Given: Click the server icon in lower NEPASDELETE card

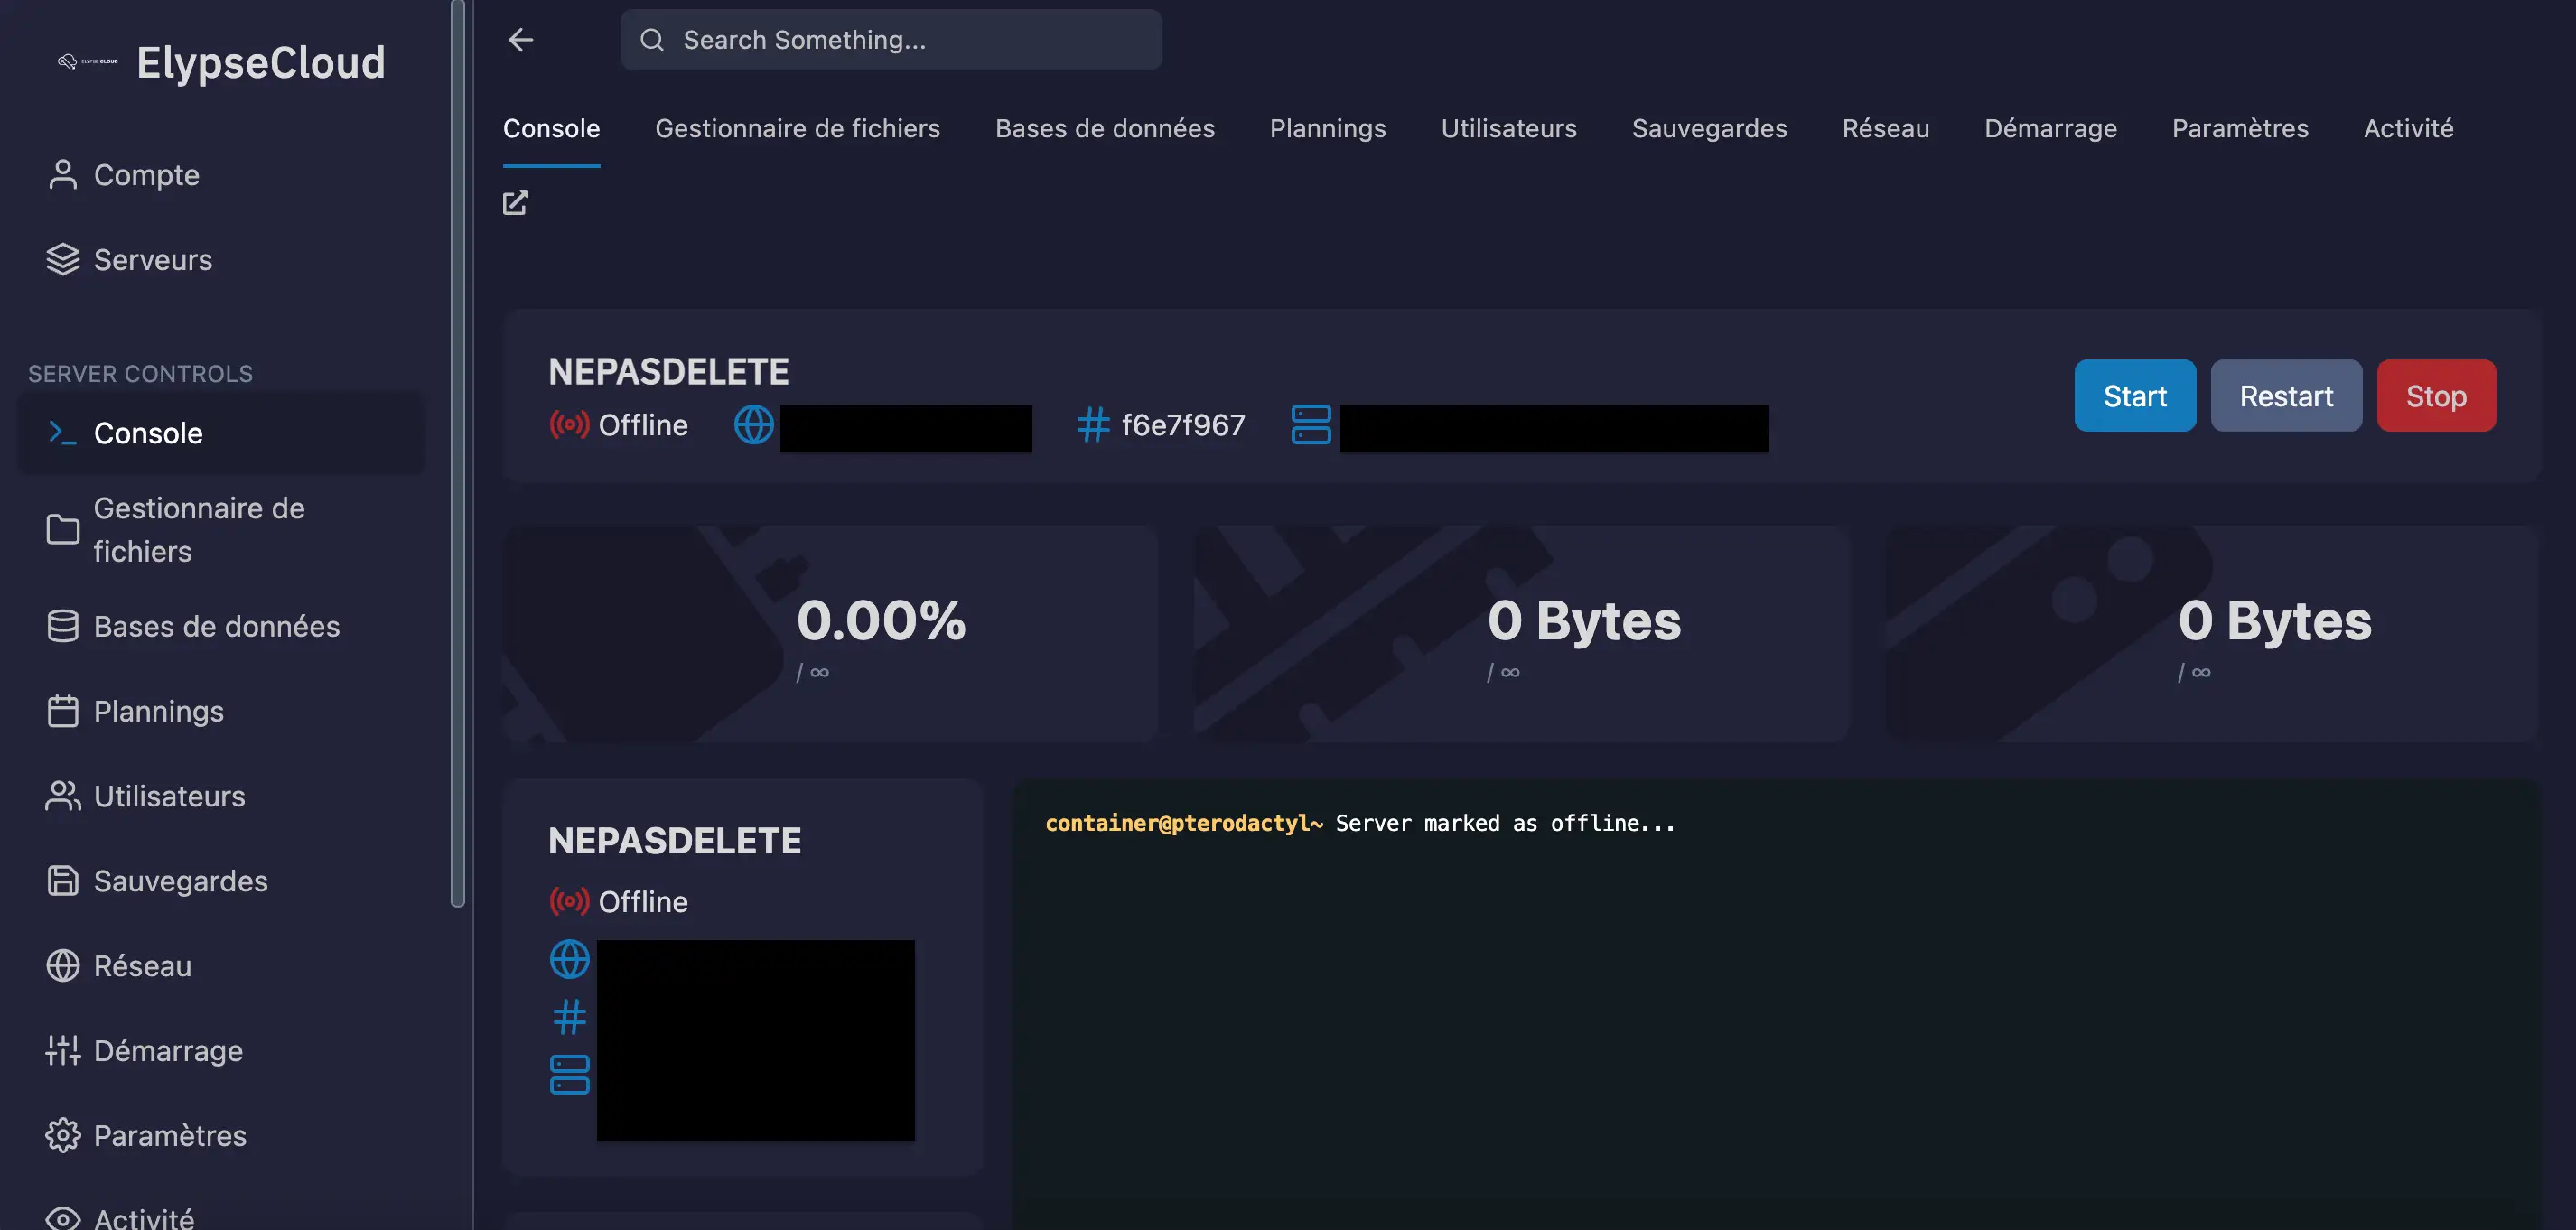Looking at the screenshot, I should pyautogui.click(x=570, y=1075).
